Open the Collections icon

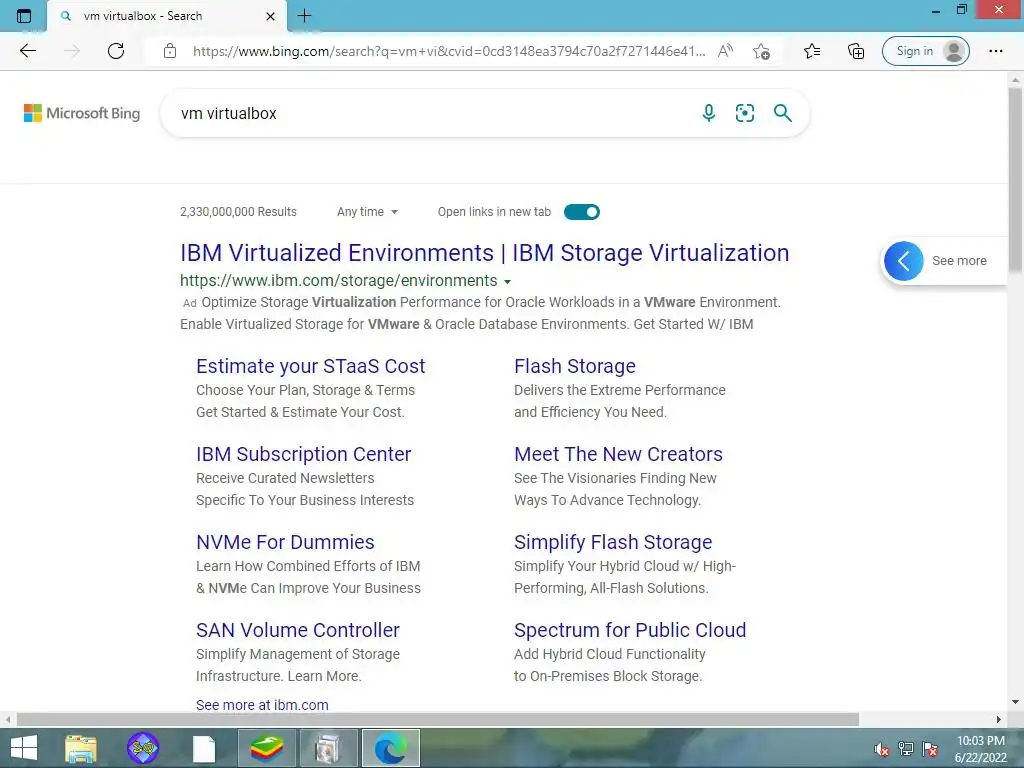(856, 51)
